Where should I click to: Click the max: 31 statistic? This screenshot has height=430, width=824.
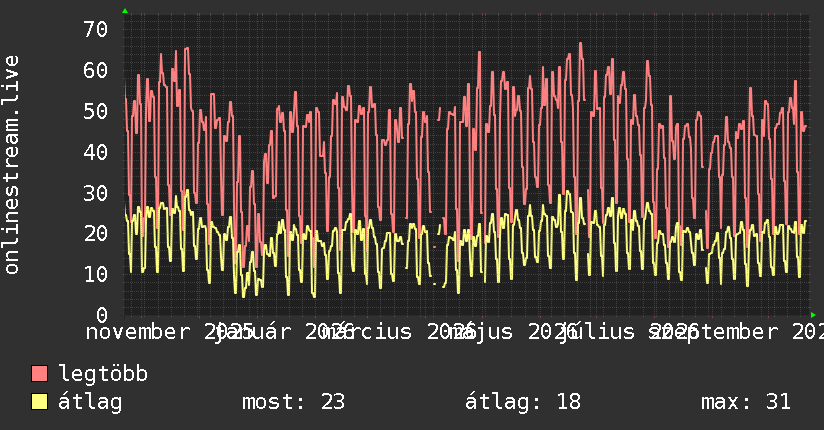coord(746,402)
